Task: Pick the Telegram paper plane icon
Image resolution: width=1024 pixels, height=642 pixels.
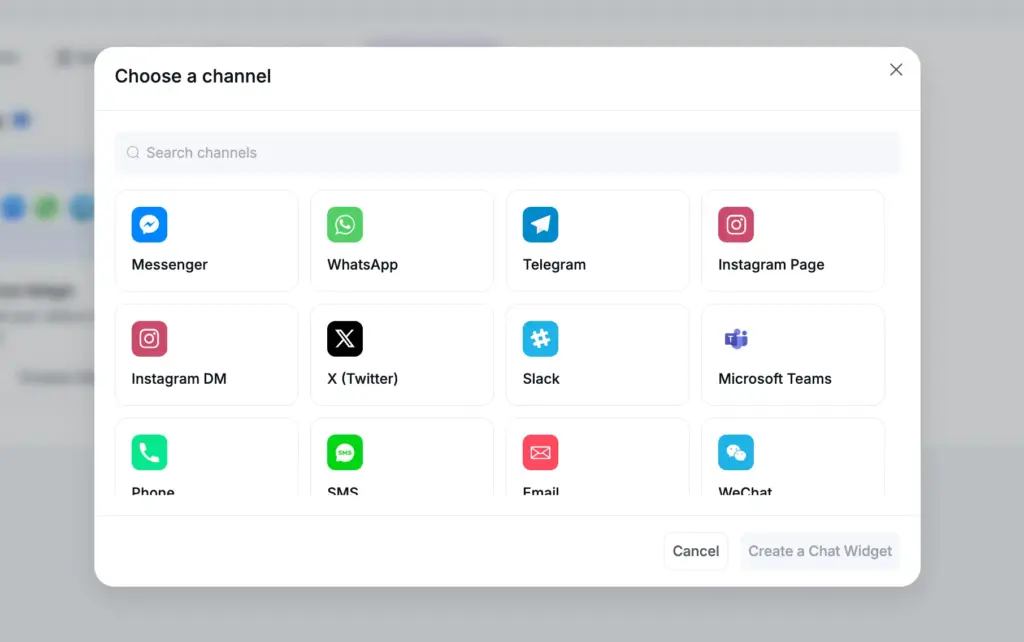Action: (540, 225)
